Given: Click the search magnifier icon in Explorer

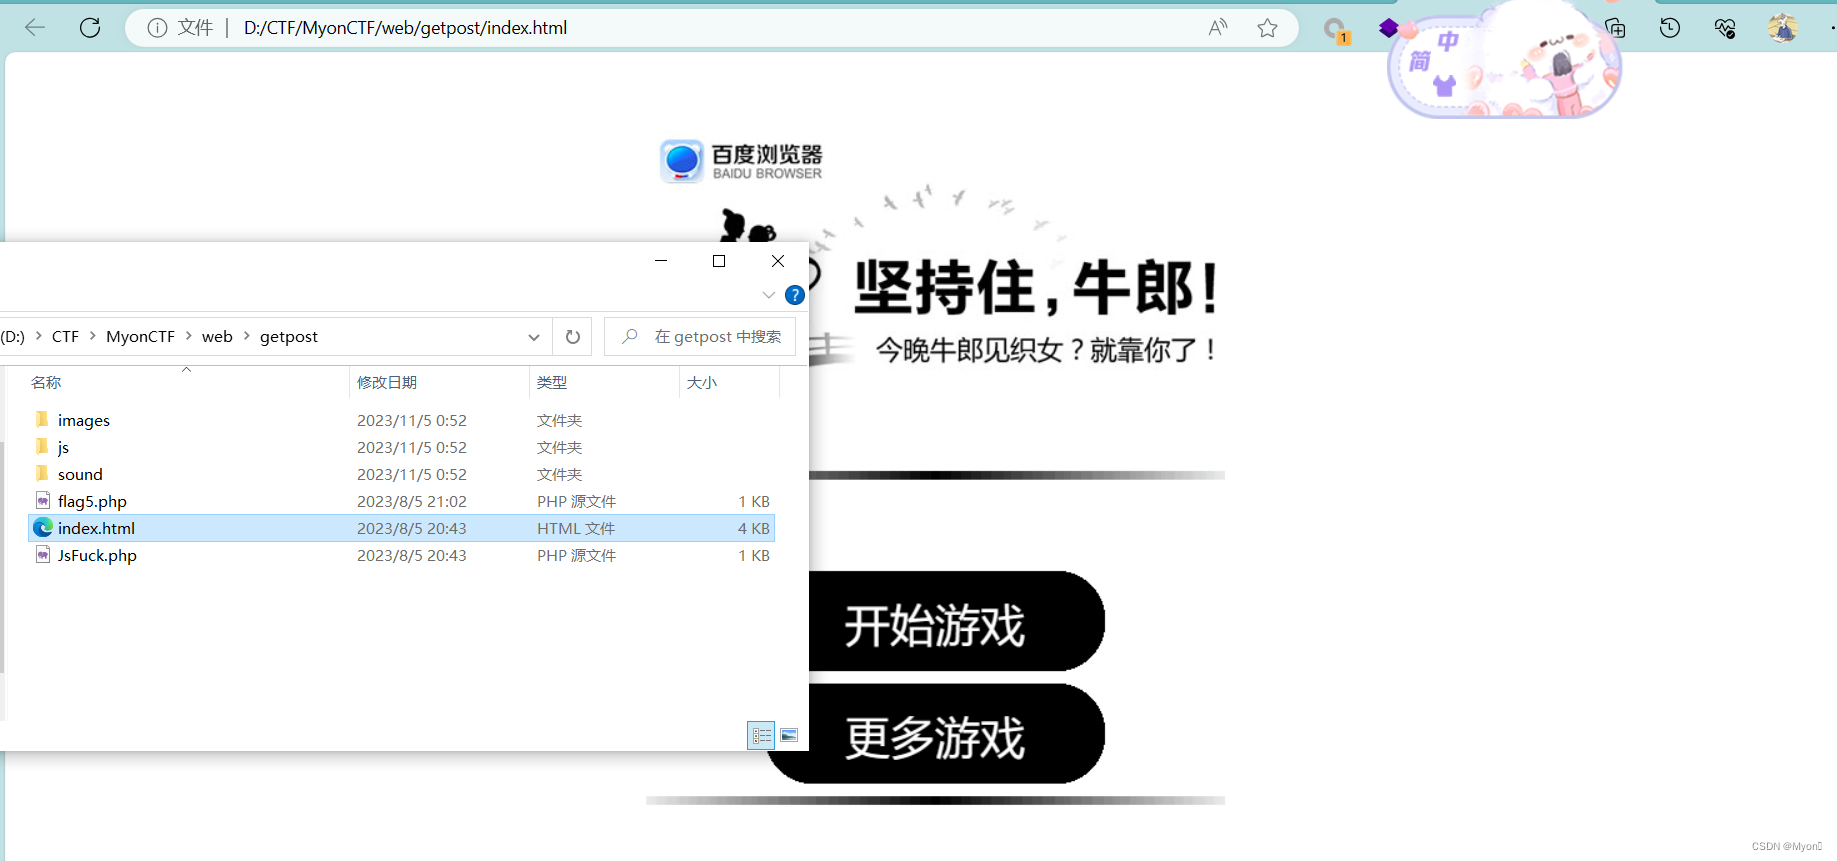Looking at the screenshot, I should pyautogui.click(x=629, y=337).
